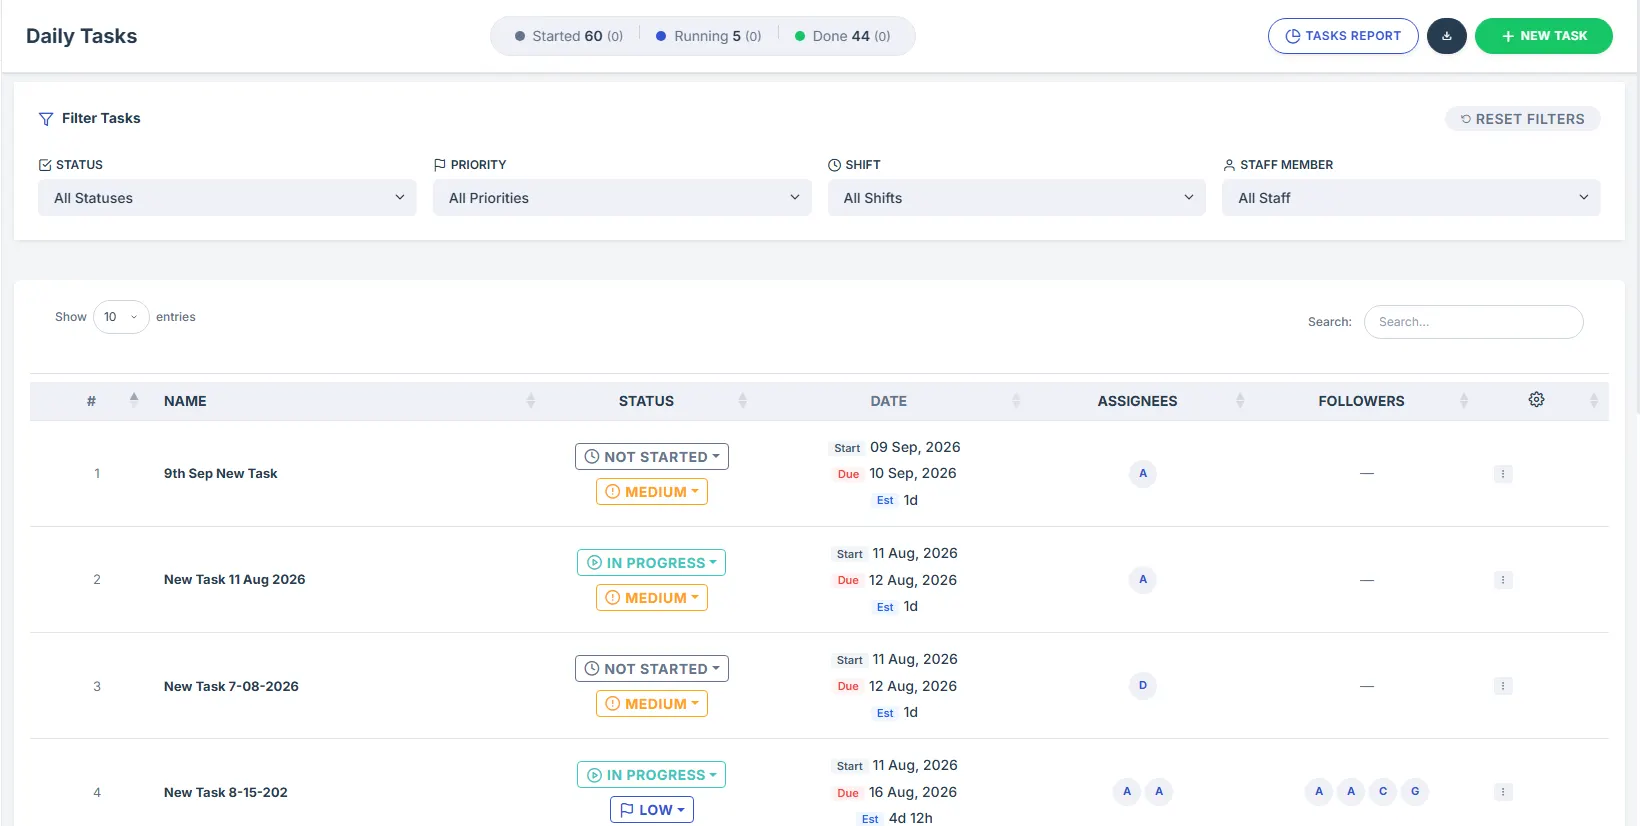The width and height of the screenshot is (1640, 826).
Task: Open the All Statuses filter dropdown
Action: click(227, 198)
